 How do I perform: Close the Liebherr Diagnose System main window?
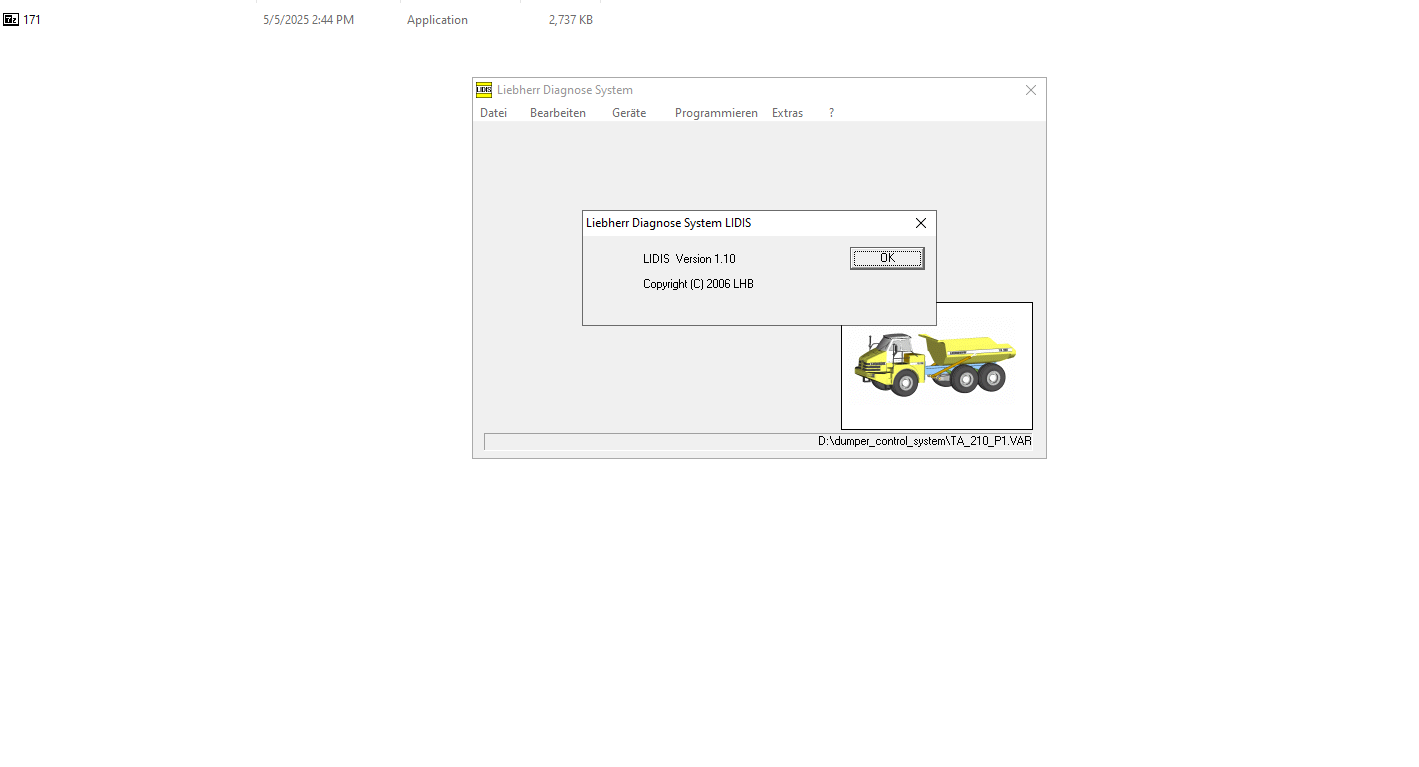pyautogui.click(x=1031, y=90)
